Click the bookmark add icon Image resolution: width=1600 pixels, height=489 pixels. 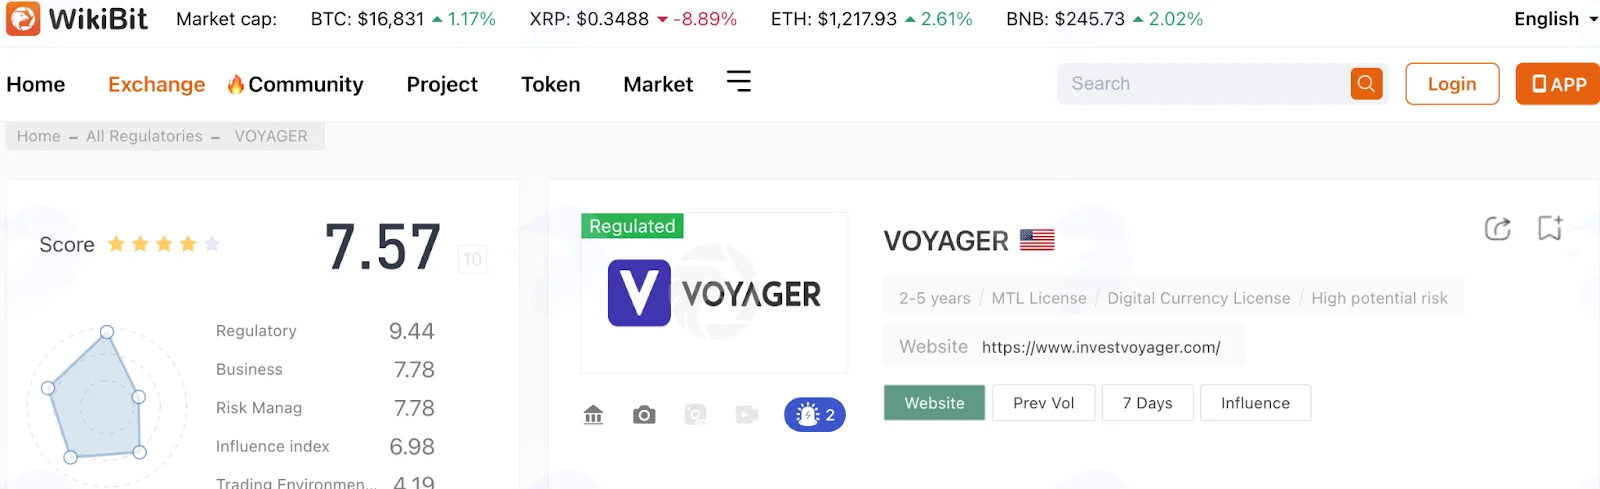1550,228
